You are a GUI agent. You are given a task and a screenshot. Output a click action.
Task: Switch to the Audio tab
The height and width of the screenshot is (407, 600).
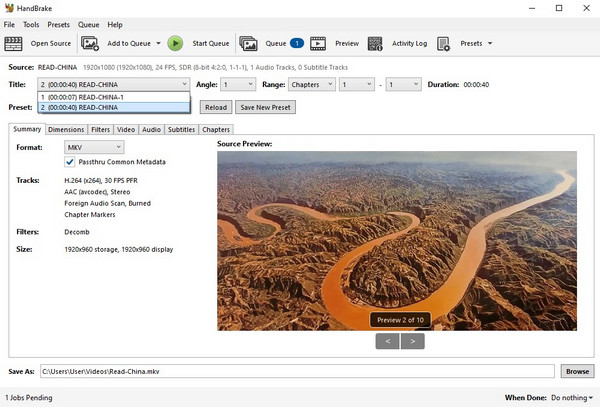coord(152,130)
